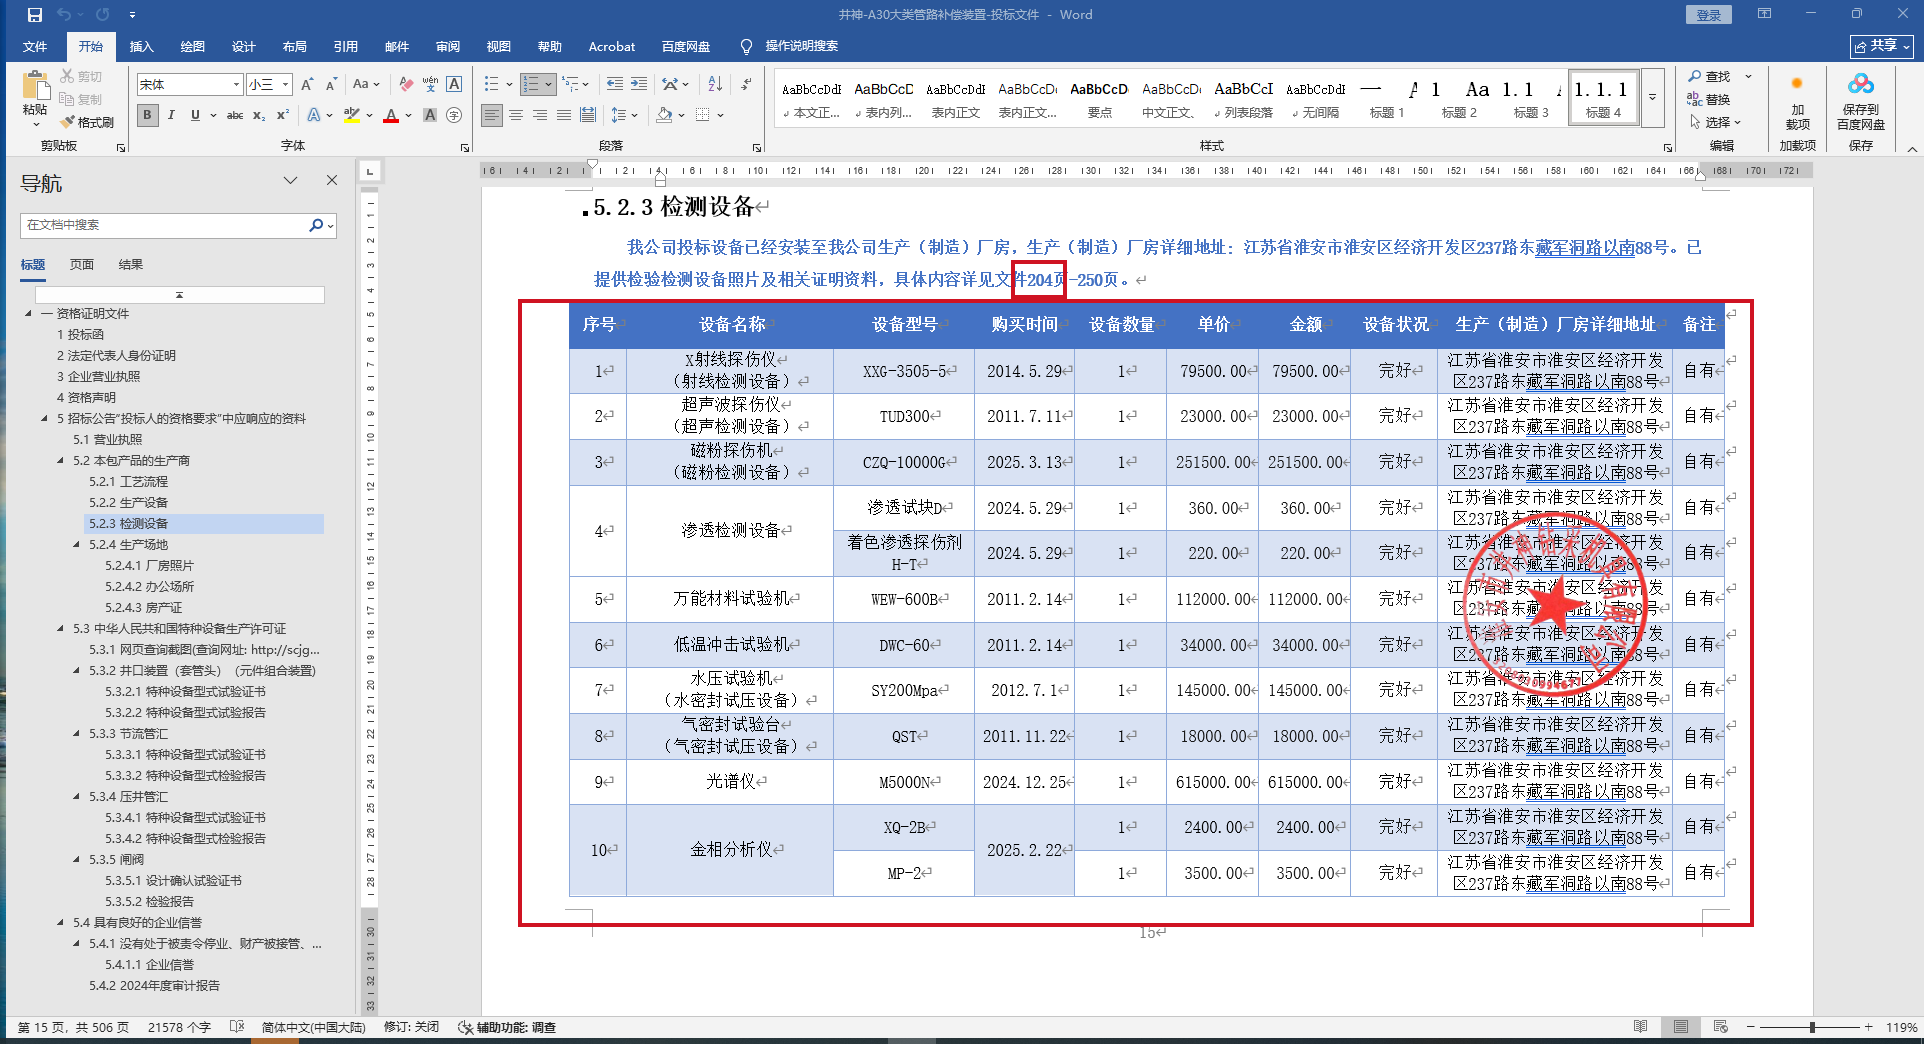Open the font size dropdown (小三)
The image size is (1924, 1044).
[285, 85]
